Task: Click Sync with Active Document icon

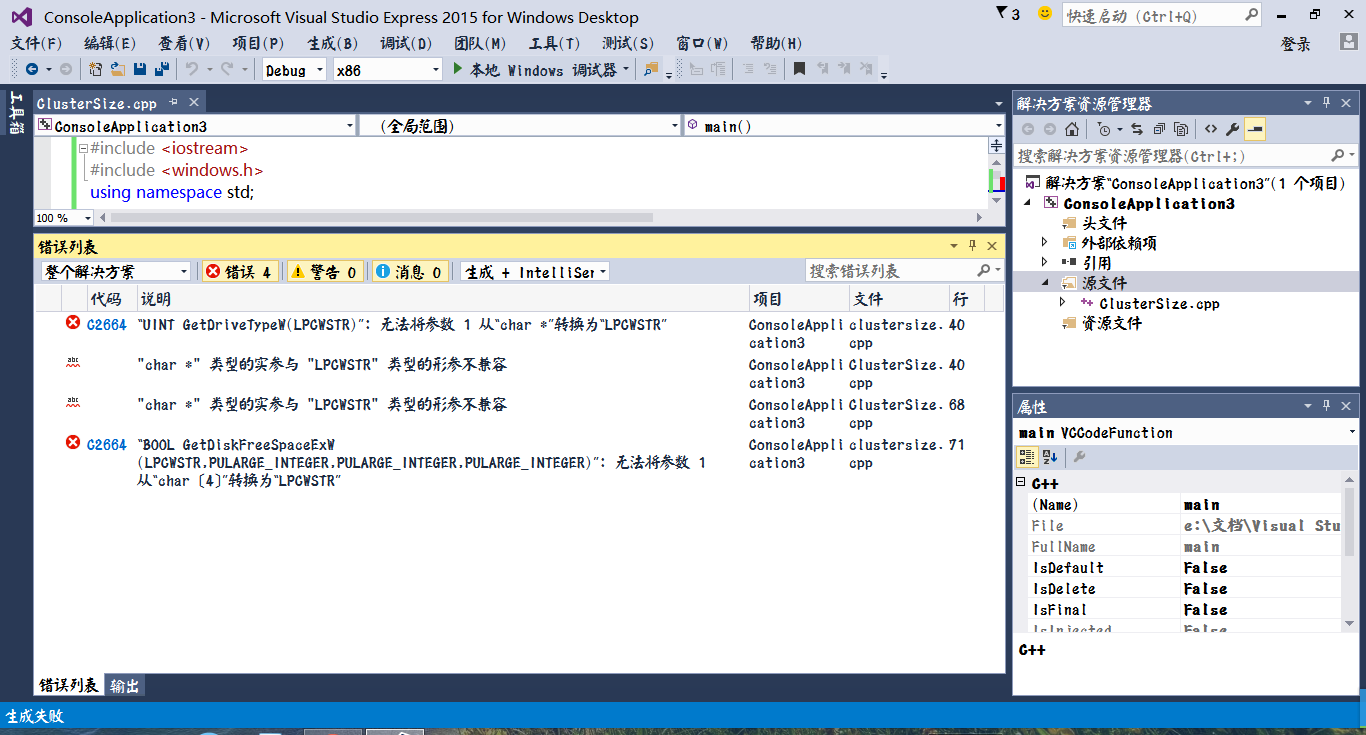Action: [1137, 129]
